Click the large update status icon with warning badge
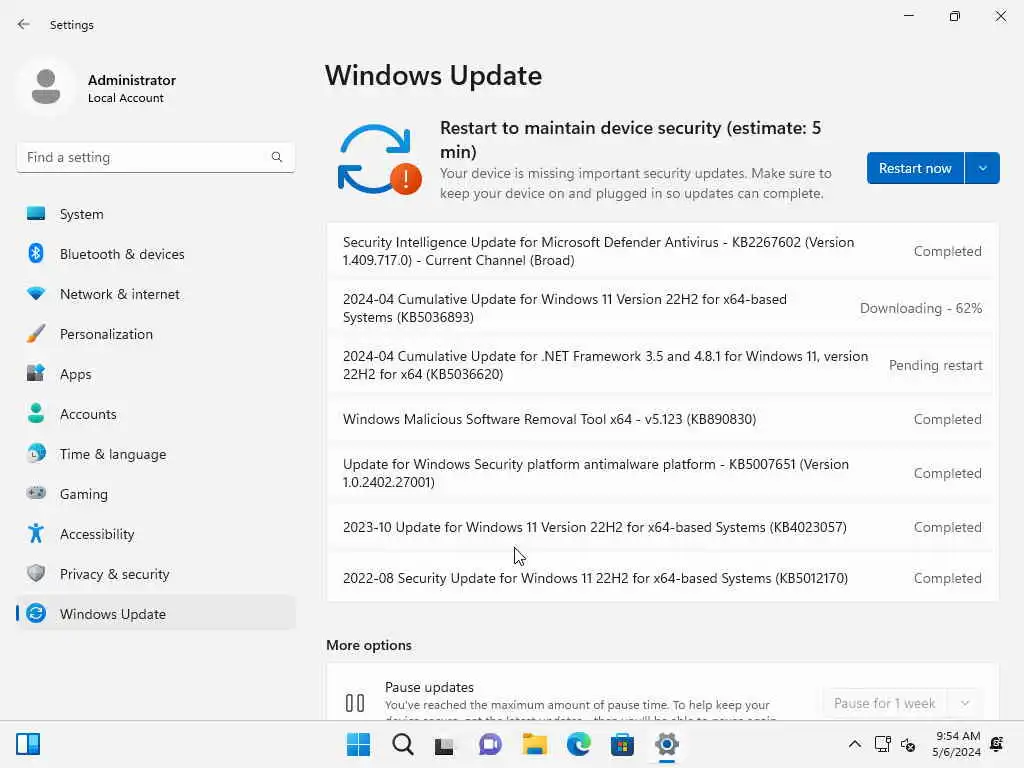1024x768 pixels. pos(379,160)
